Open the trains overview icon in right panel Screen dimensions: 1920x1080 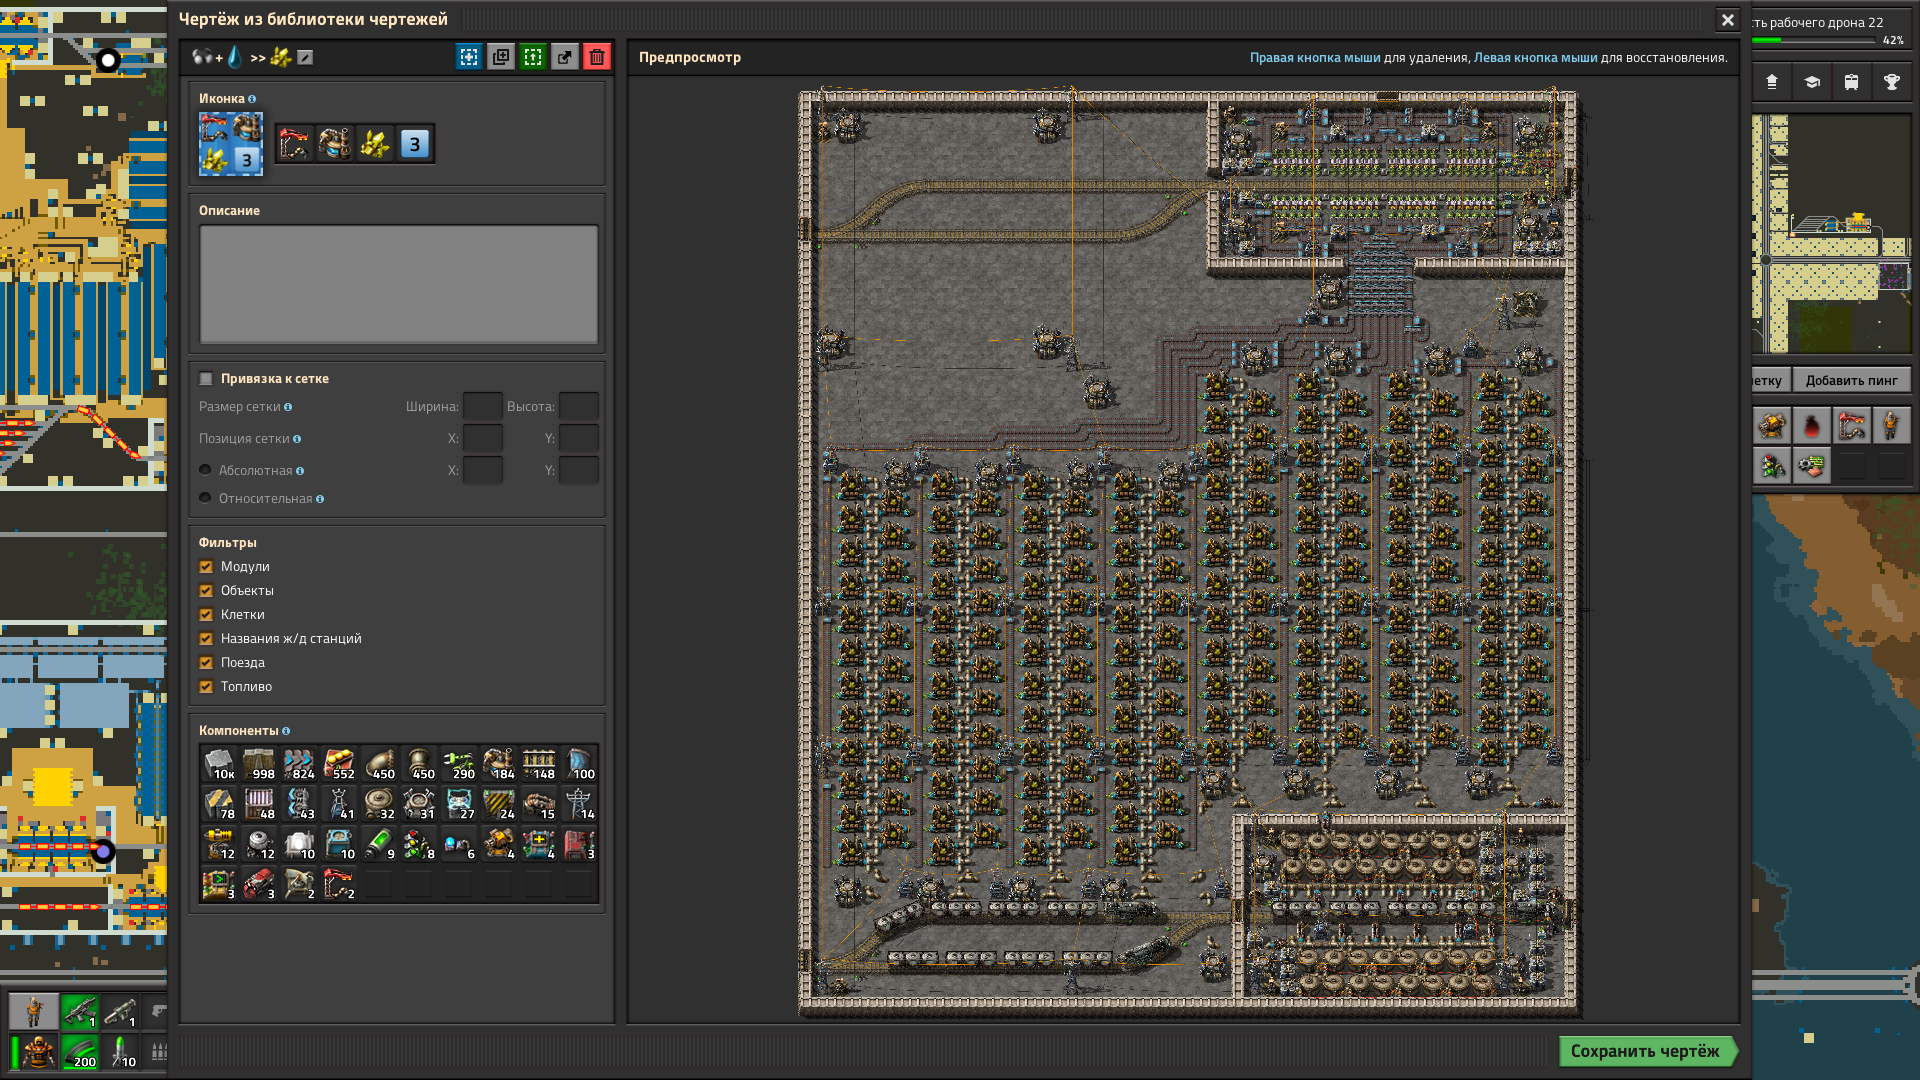coord(1852,82)
